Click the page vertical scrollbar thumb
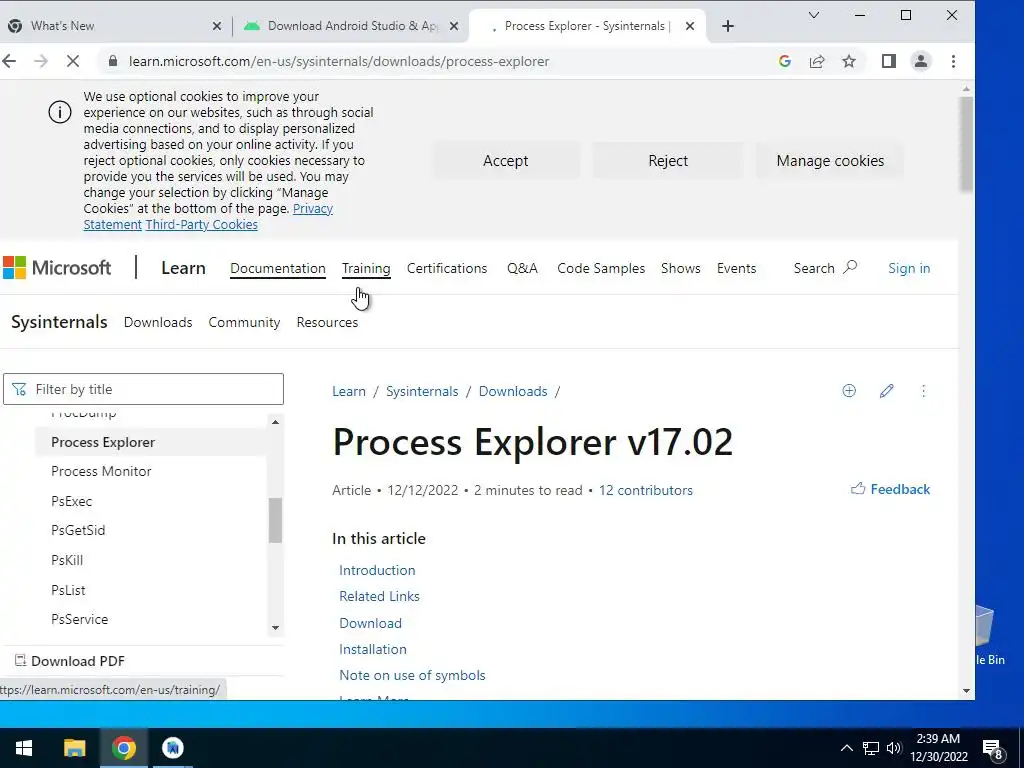The width and height of the screenshot is (1024, 768). (966, 144)
